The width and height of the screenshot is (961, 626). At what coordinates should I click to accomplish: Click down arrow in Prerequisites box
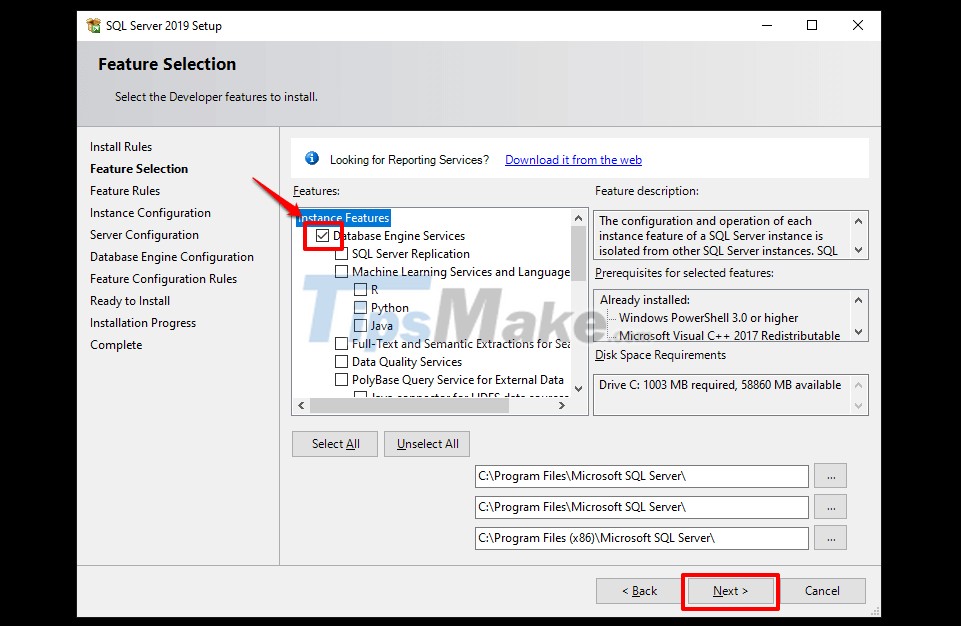pos(858,332)
